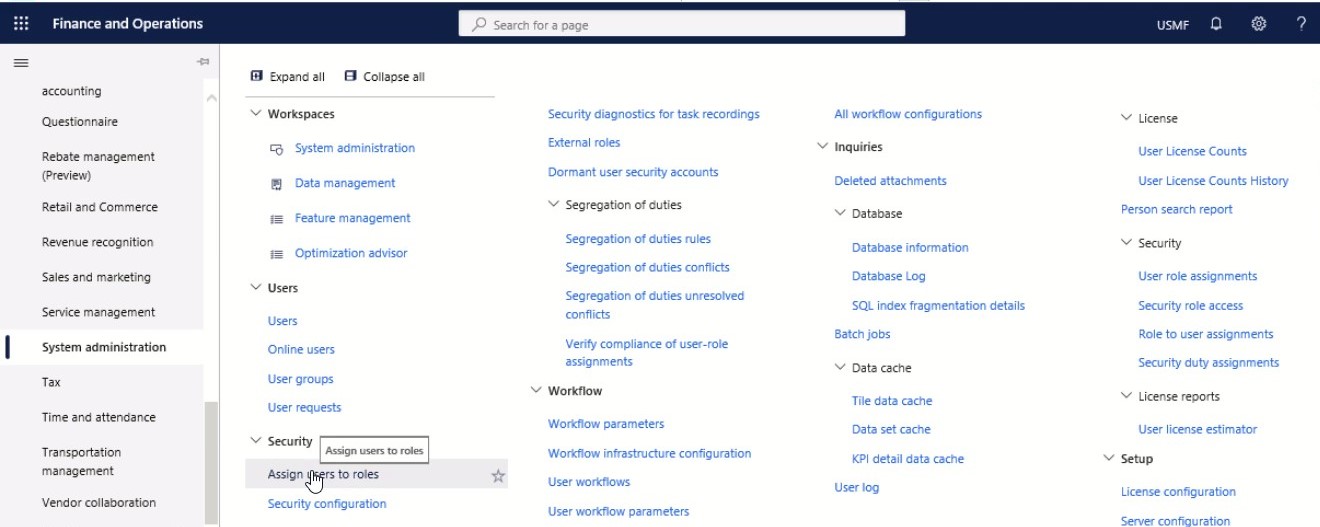Screen dimensions: 1320x527
Task: Open Tile data cache link
Action: click(892, 401)
